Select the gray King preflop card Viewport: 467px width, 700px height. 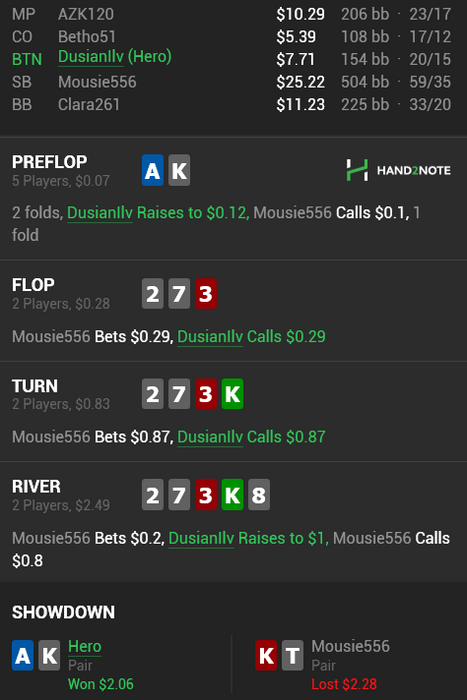(179, 170)
